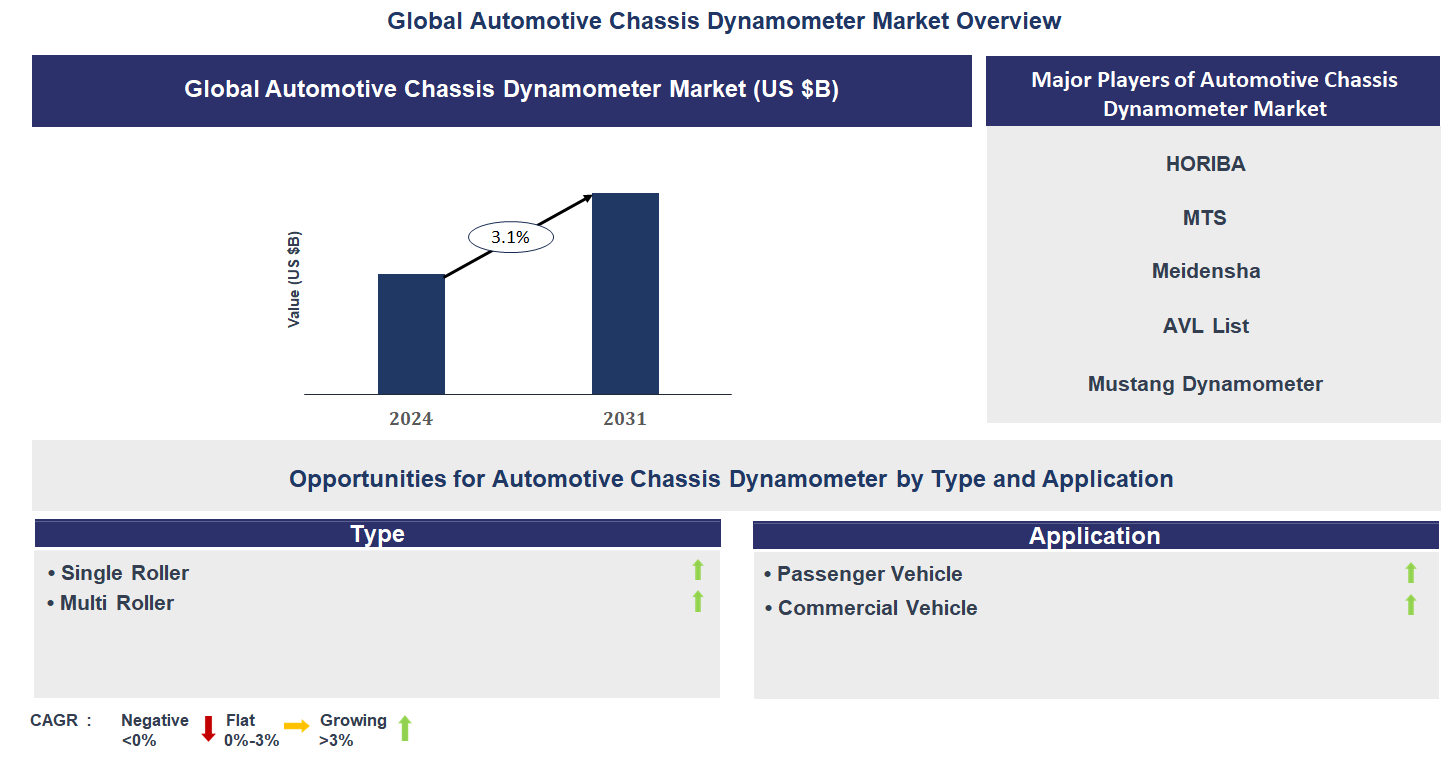Image resolution: width=1455 pixels, height=765 pixels.
Task: Click the Value (US $B) axis label
Action: [294, 280]
